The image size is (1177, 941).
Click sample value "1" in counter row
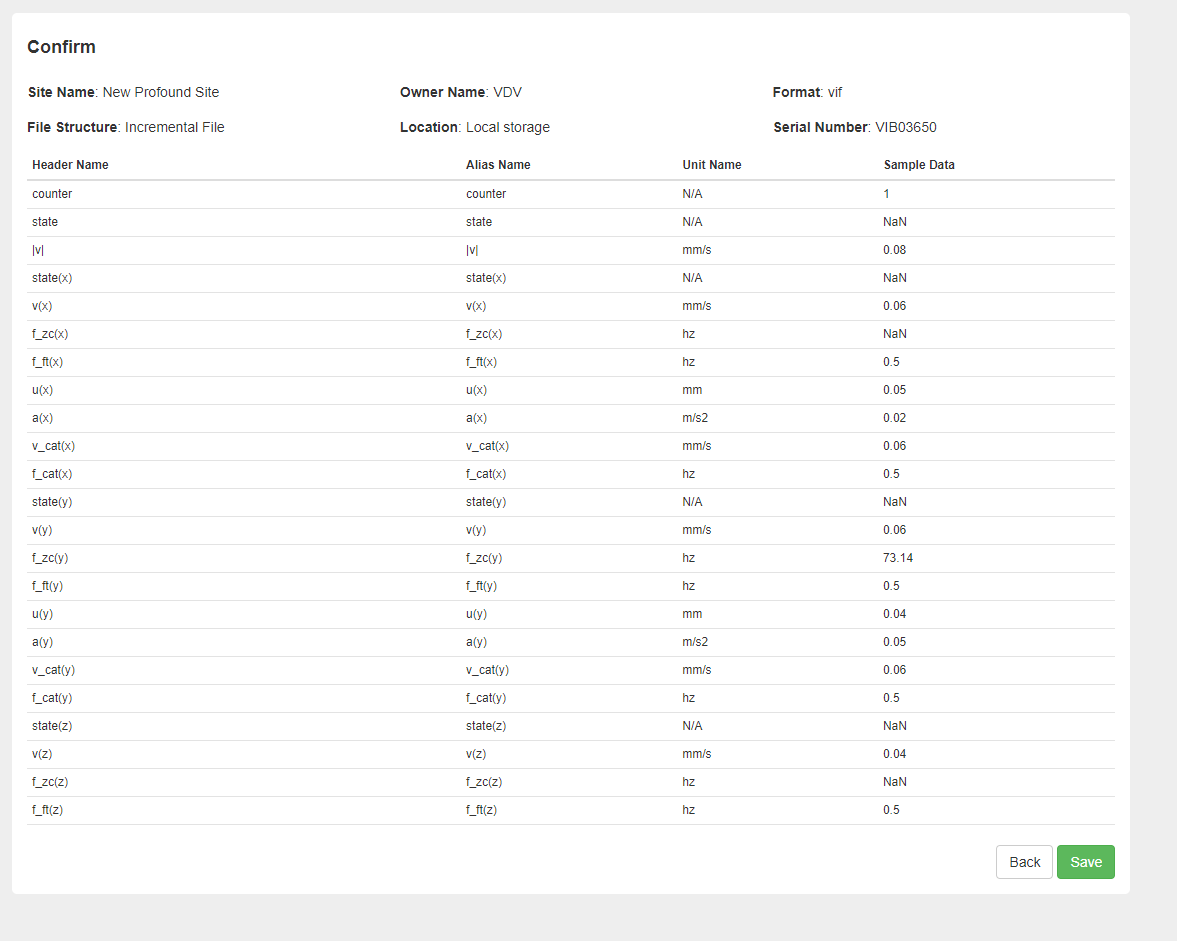887,194
